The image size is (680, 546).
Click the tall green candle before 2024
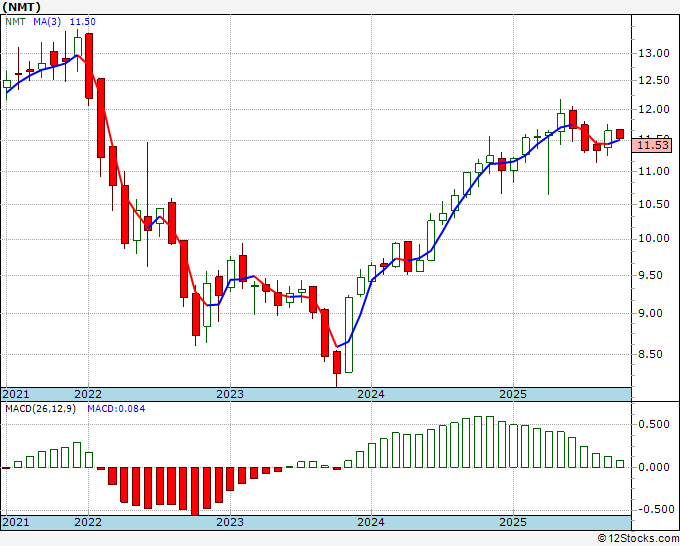(x=349, y=334)
